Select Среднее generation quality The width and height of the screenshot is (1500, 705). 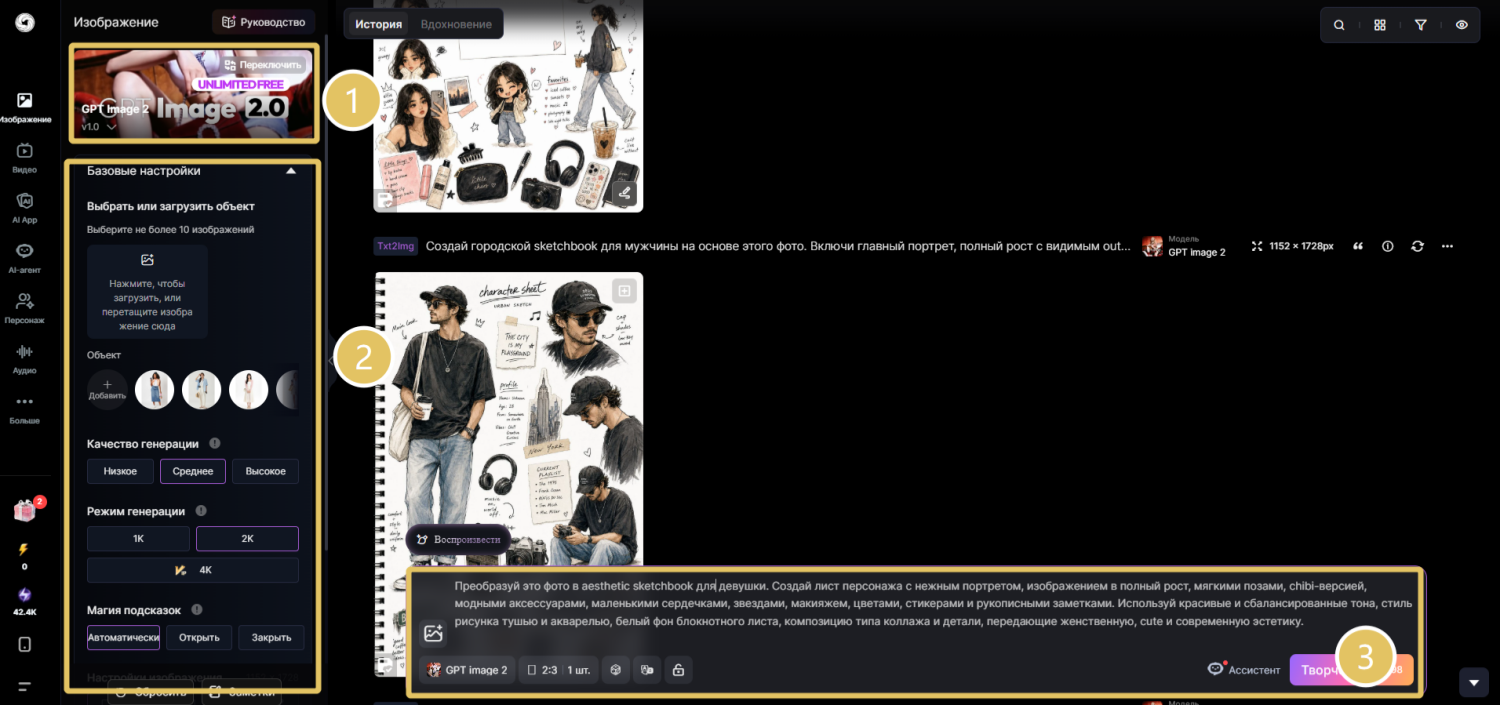[x=193, y=471]
